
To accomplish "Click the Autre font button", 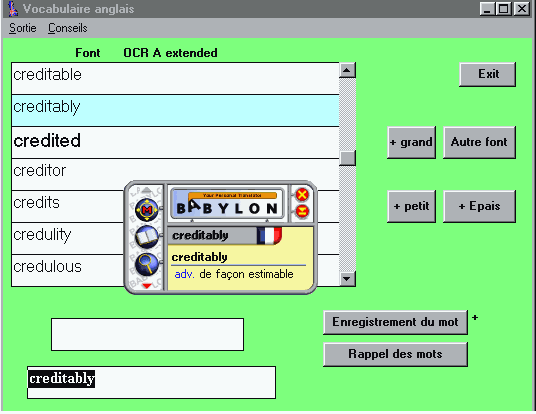I will pyautogui.click(x=479, y=142).
